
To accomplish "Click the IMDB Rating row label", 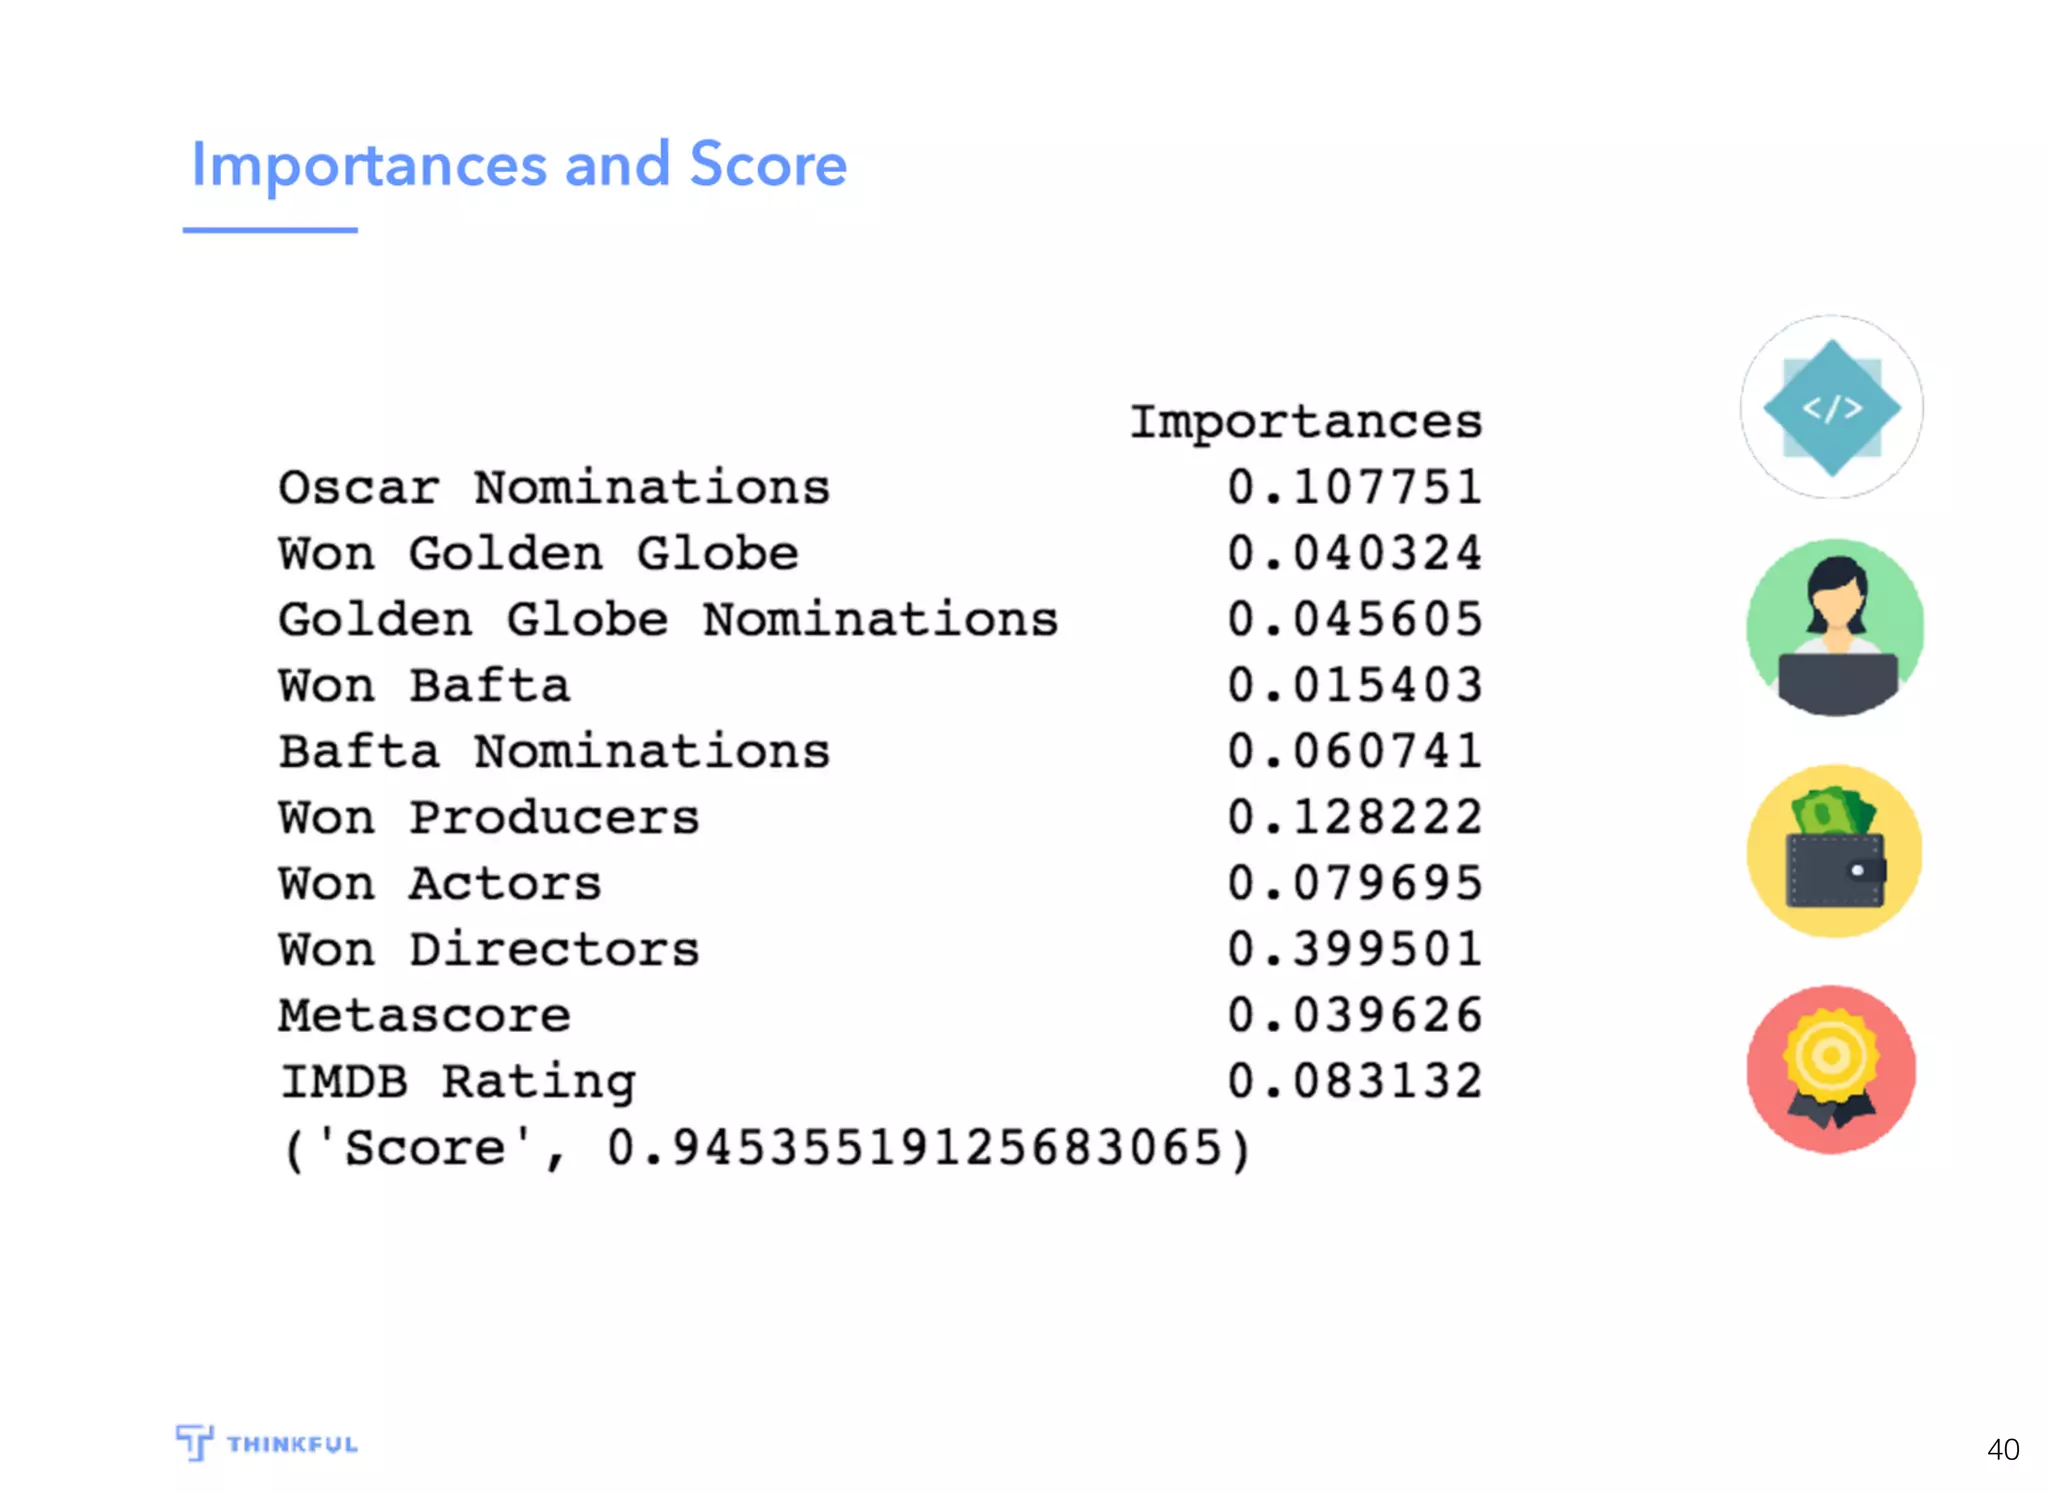I will 457,1082.
